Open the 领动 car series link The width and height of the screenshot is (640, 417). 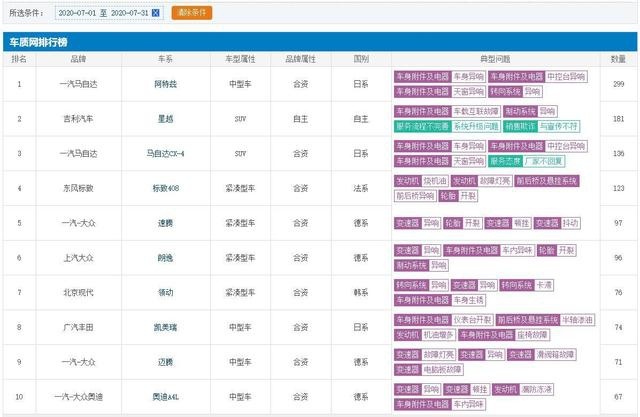coord(165,293)
